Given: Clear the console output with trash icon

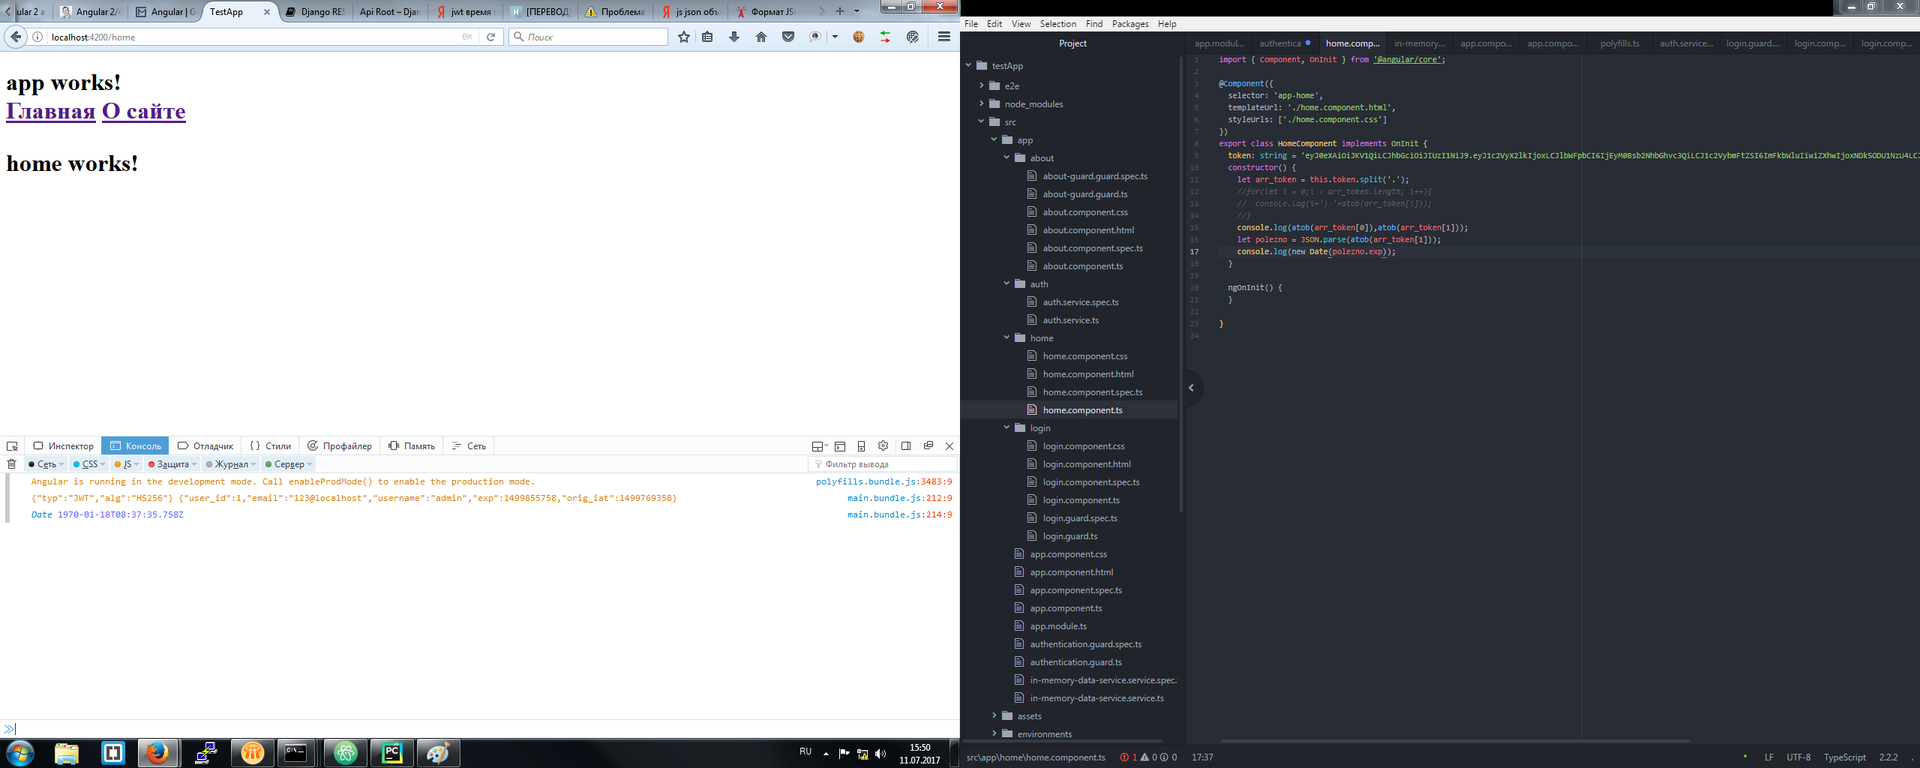Looking at the screenshot, I should click(12, 464).
